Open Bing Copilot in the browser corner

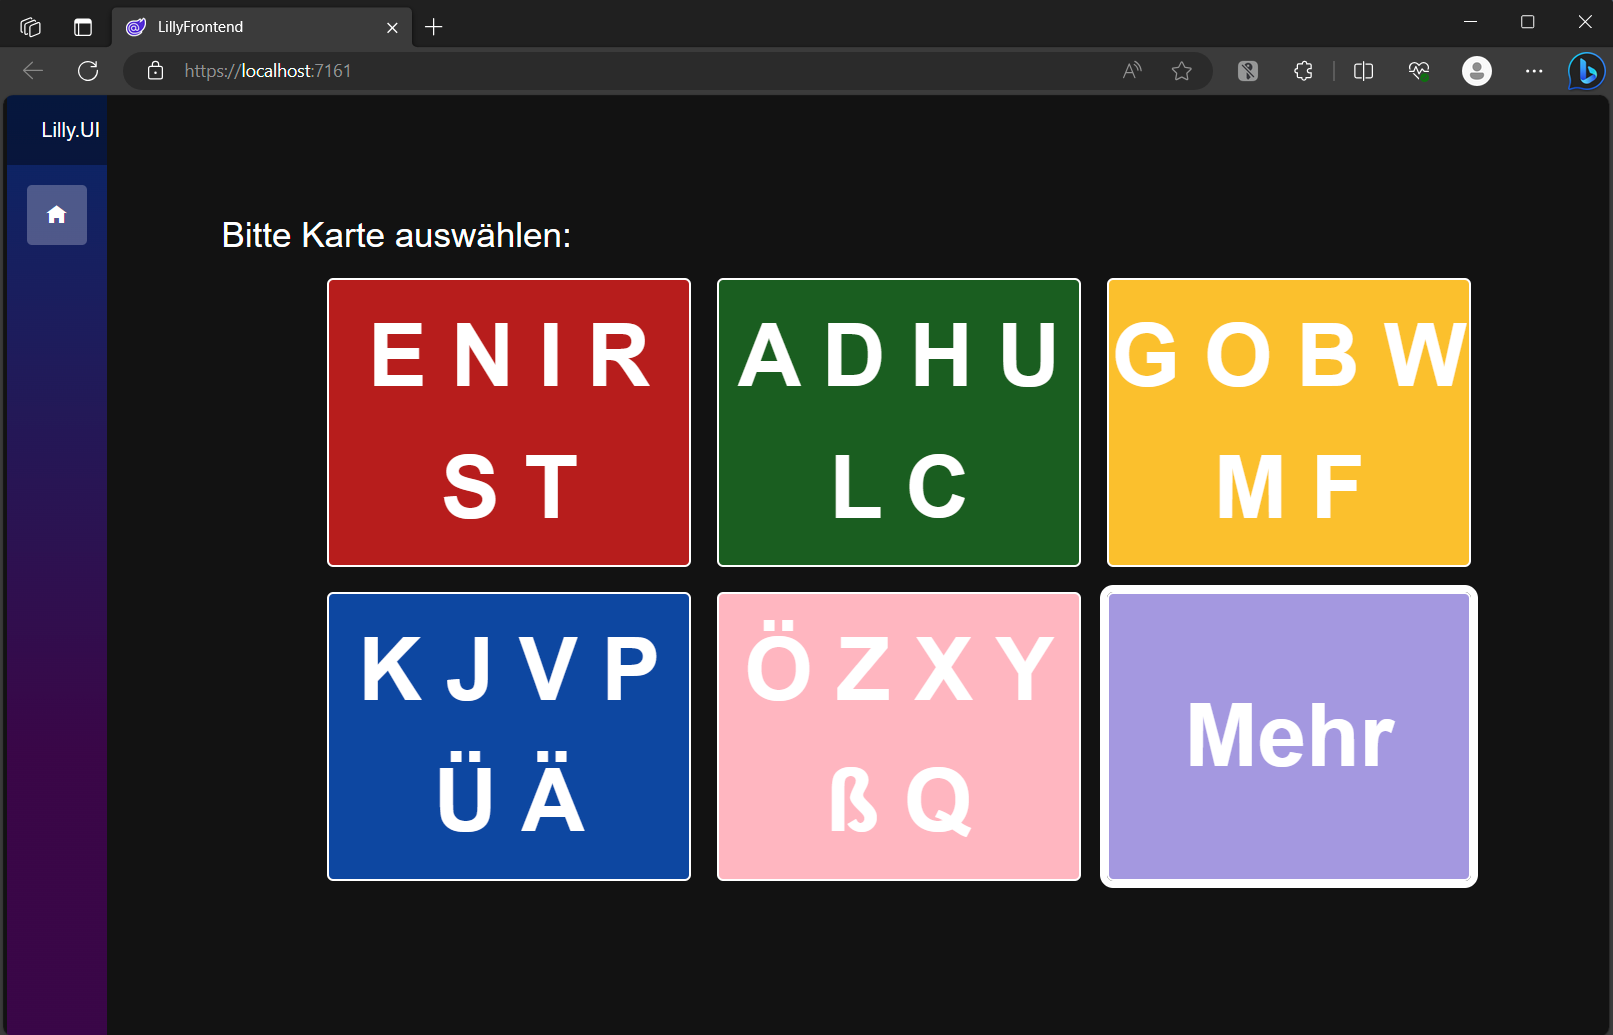click(x=1585, y=71)
